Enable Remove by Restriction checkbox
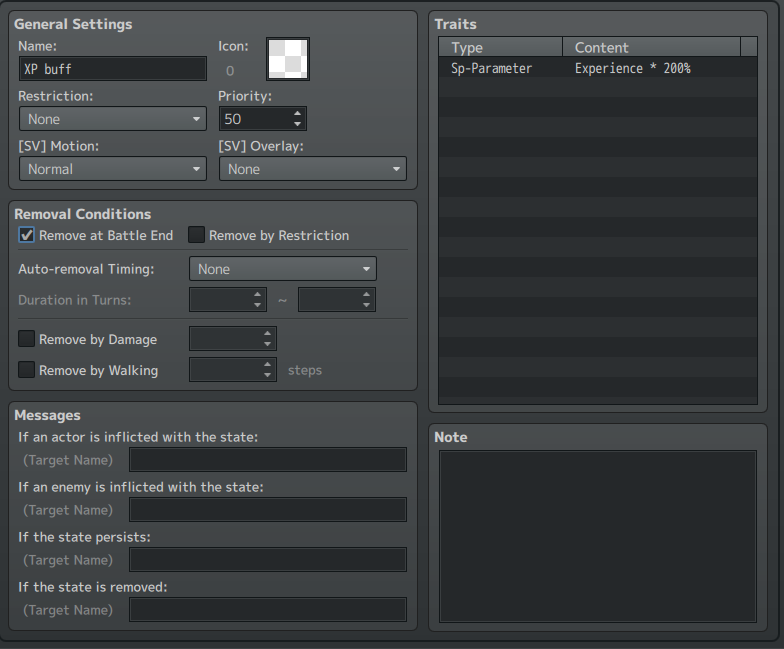This screenshot has width=784, height=649. coord(196,235)
